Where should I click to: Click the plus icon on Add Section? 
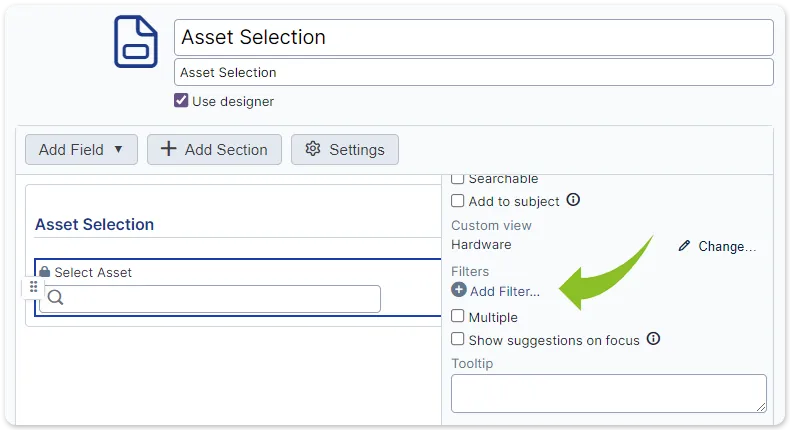tap(168, 149)
